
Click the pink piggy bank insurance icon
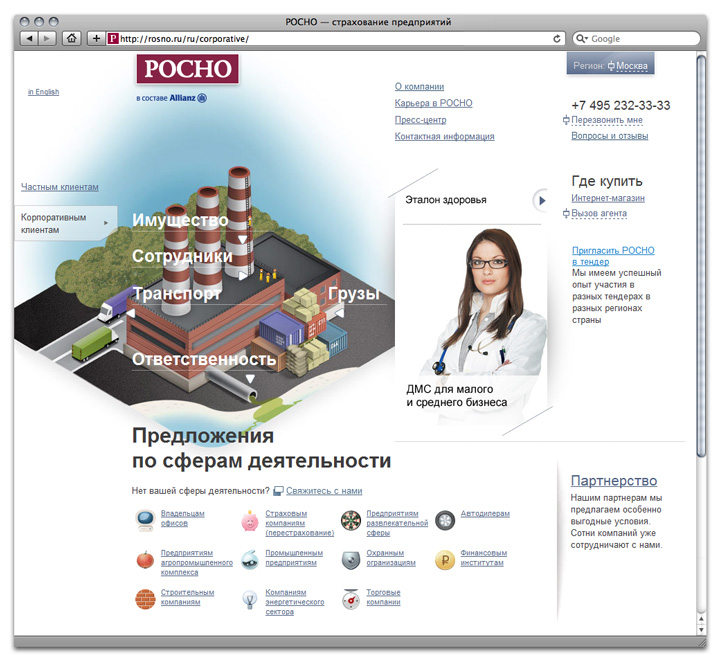coord(250,520)
